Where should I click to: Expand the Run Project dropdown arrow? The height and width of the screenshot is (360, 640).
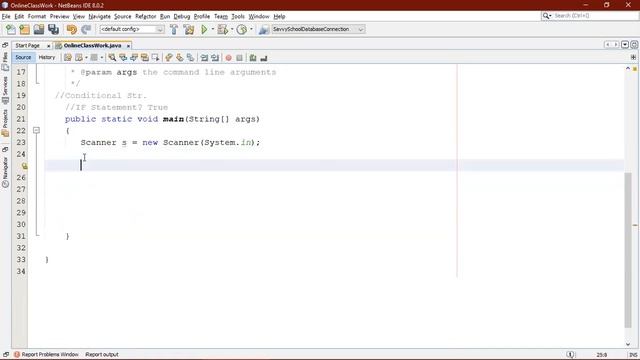tap(213, 29)
